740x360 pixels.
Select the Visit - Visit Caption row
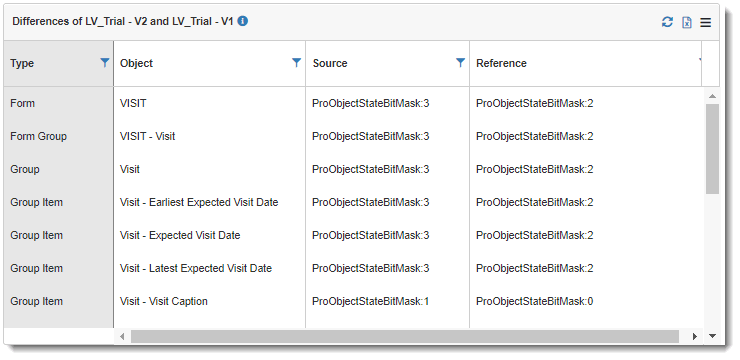pyautogui.click(x=354, y=301)
